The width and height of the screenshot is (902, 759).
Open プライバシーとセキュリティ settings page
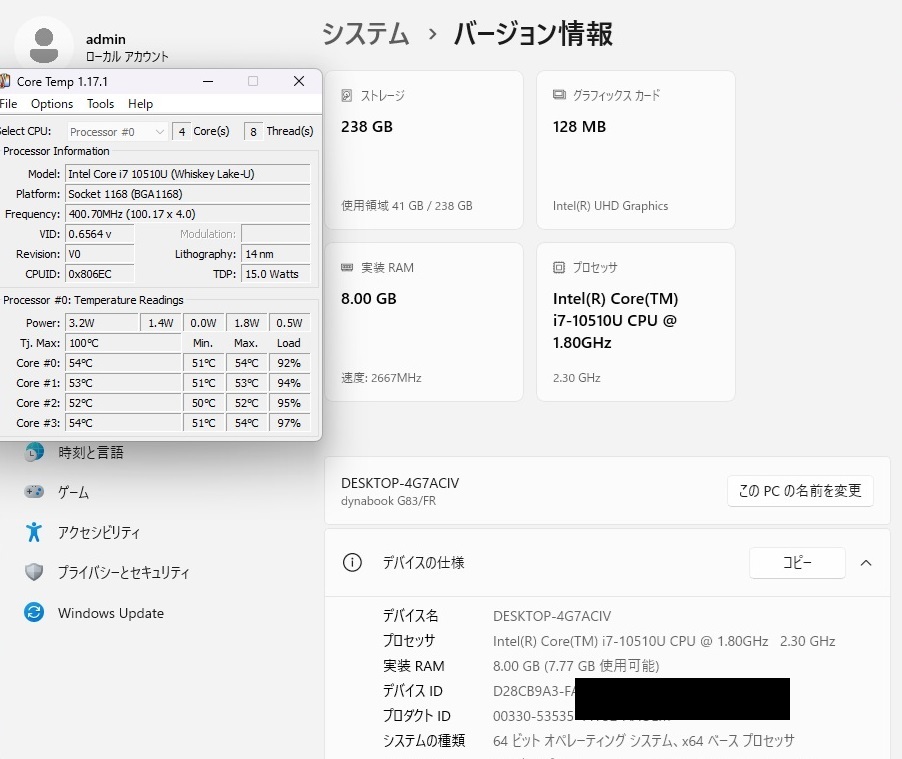pos(123,572)
